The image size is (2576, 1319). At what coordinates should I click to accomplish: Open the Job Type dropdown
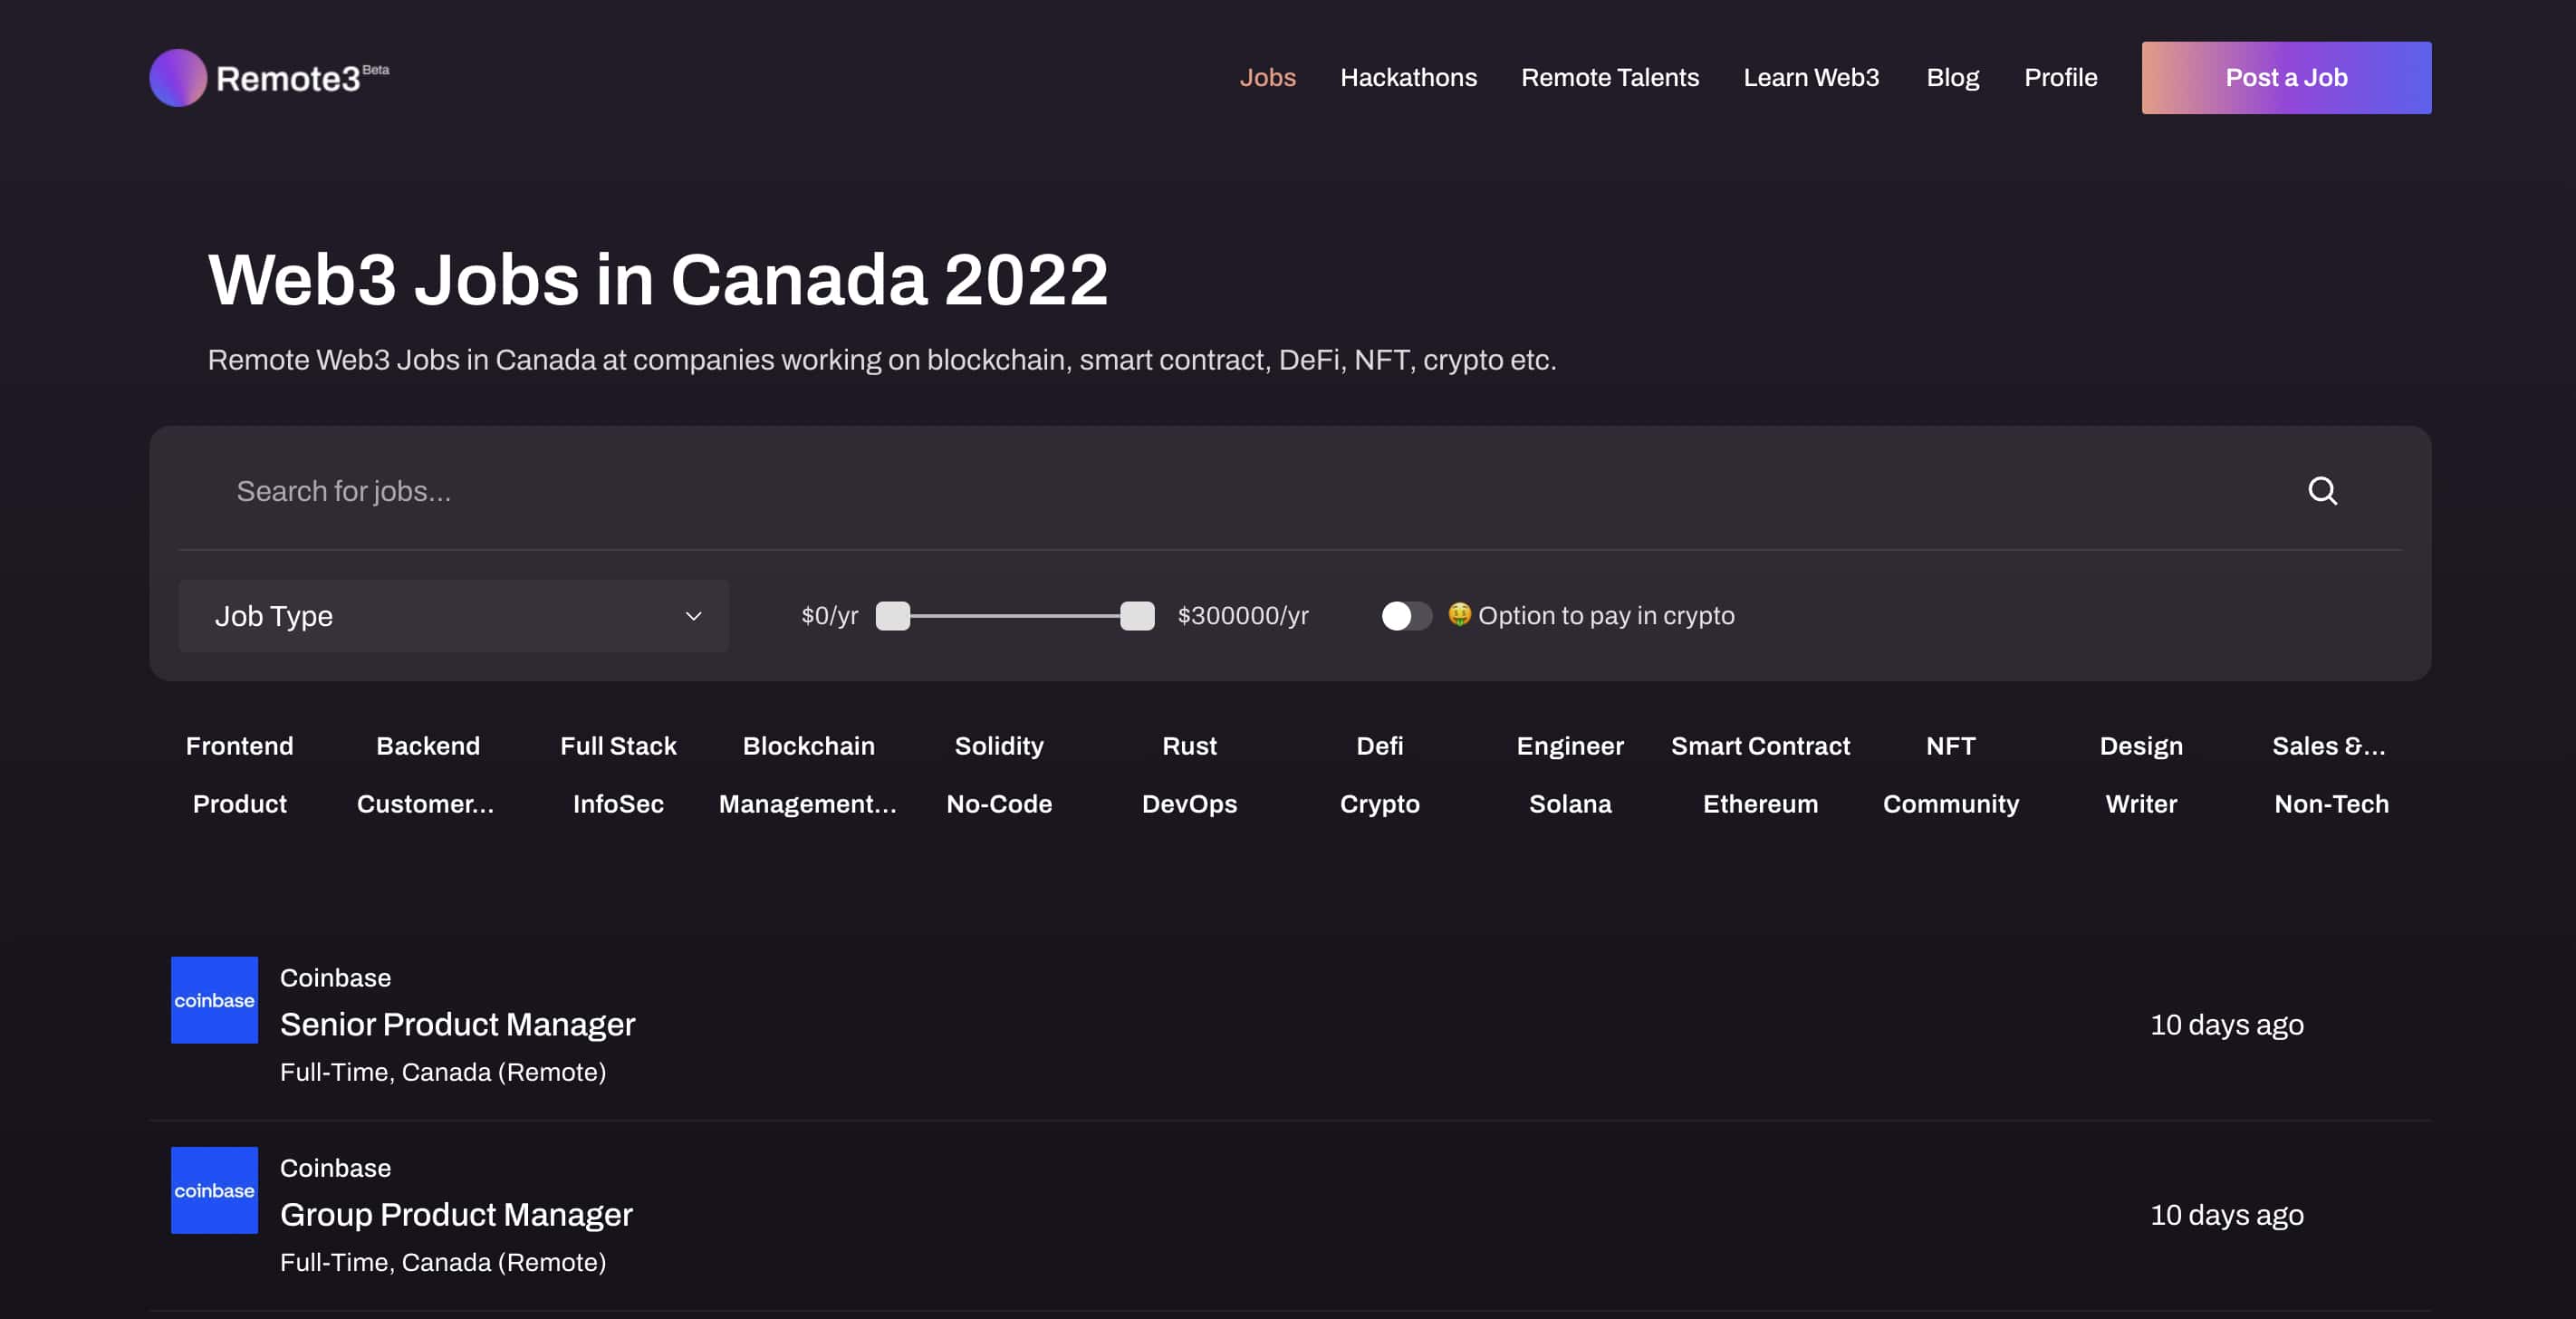[x=453, y=616]
